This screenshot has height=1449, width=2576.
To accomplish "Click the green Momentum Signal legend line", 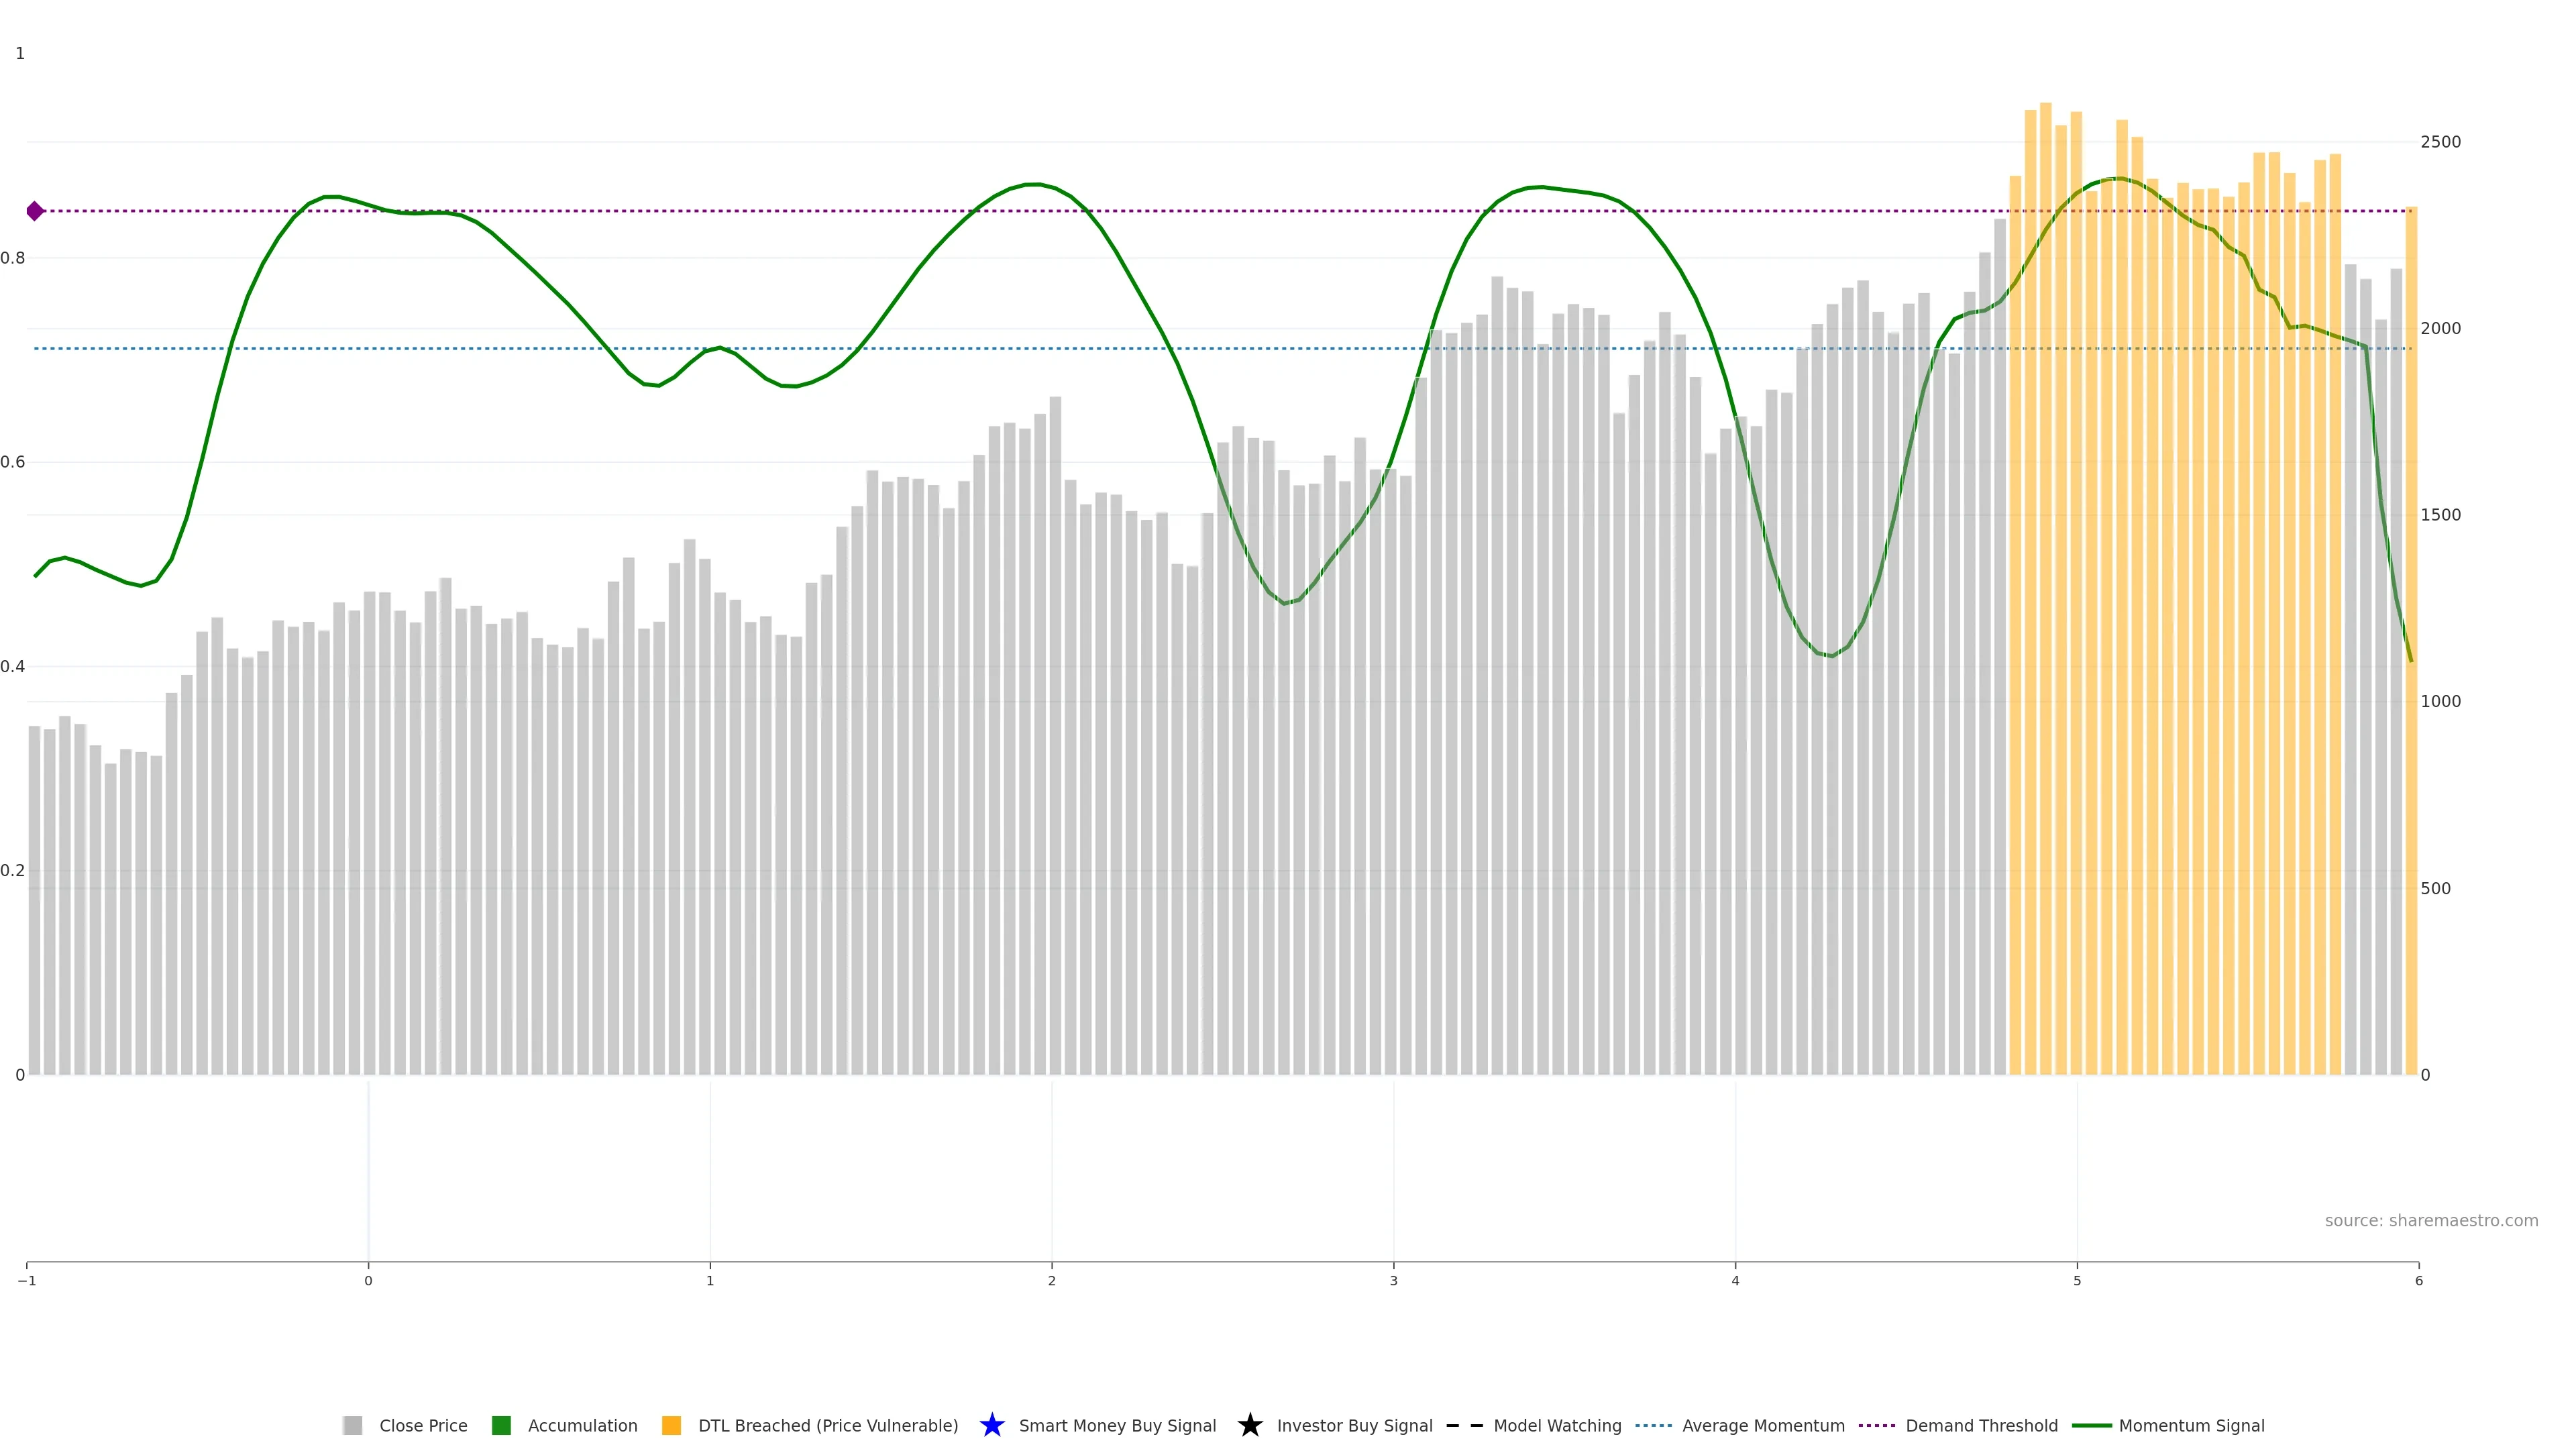I will 2092,1425.
